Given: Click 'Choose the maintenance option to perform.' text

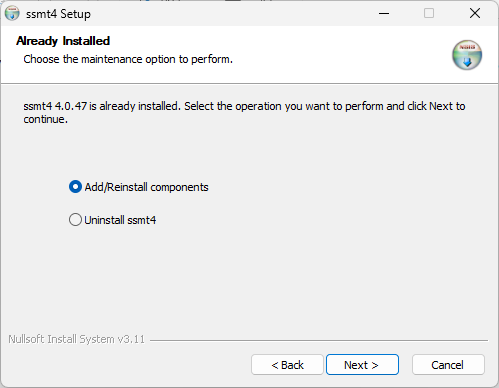Looking at the screenshot, I should click(x=128, y=59).
